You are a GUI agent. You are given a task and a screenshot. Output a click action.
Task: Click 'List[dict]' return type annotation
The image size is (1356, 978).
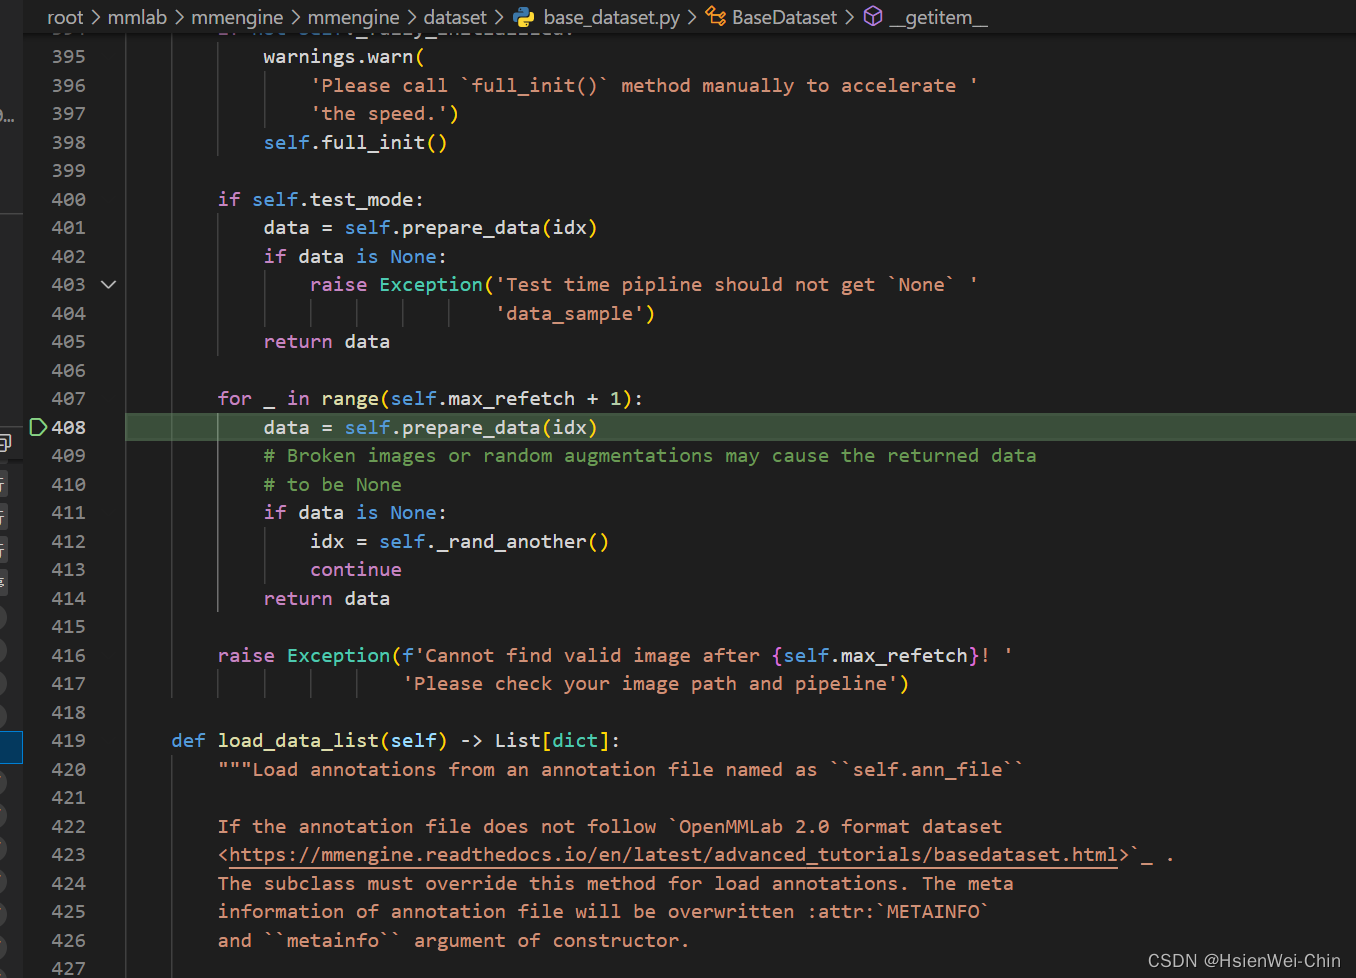(x=552, y=741)
